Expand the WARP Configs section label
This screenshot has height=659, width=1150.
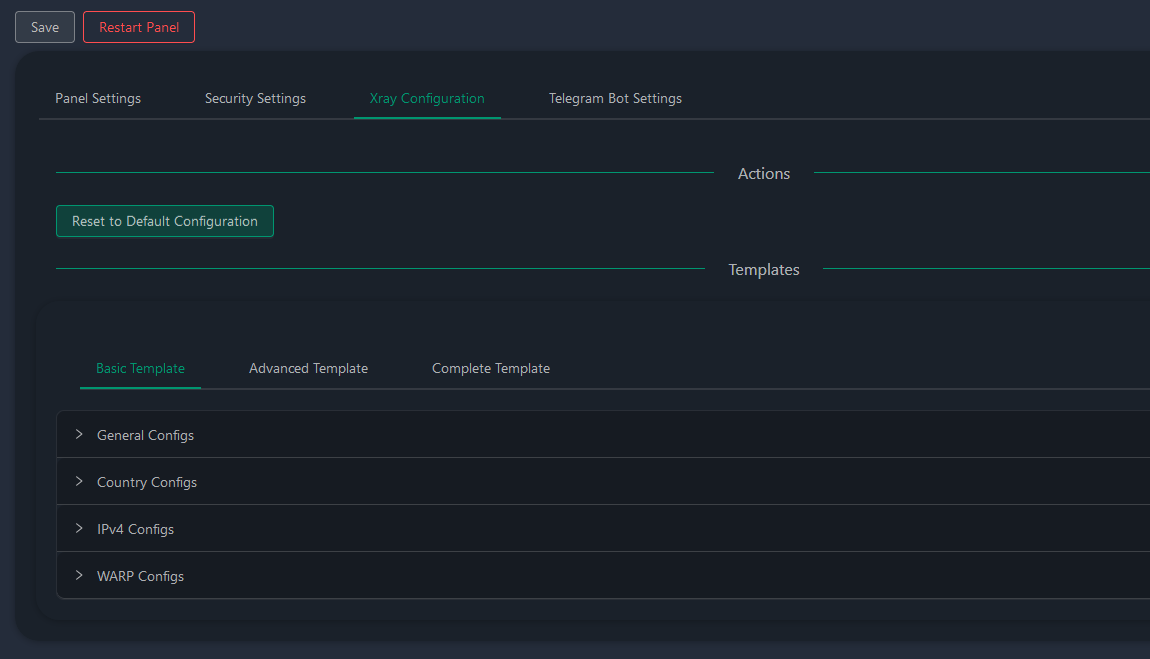click(x=140, y=576)
